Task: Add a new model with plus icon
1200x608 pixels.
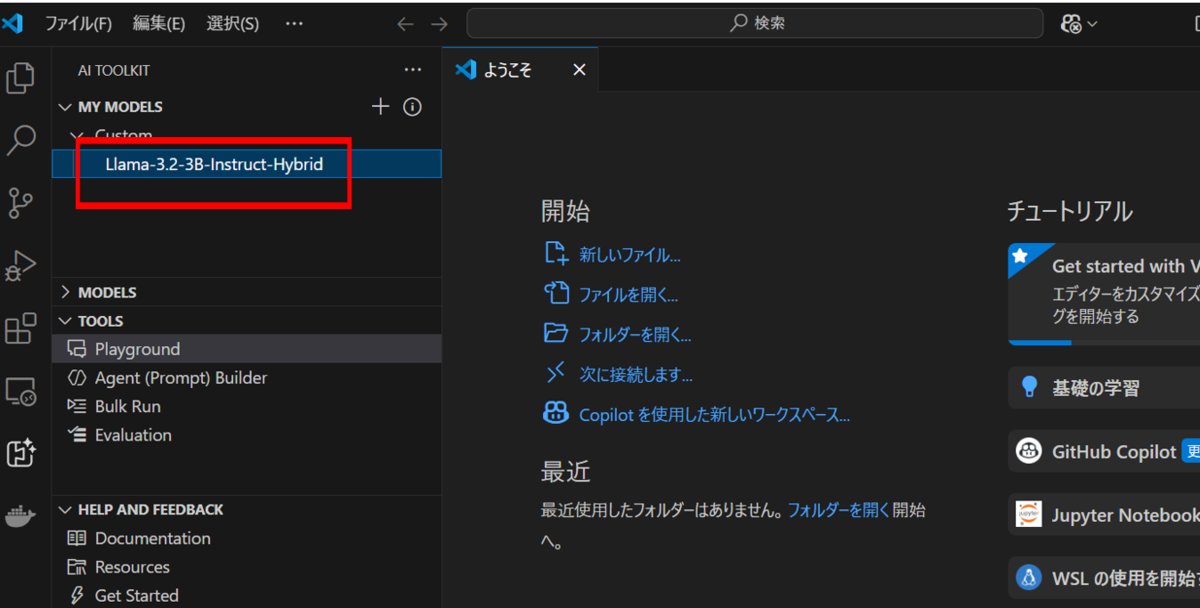Action: pyautogui.click(x=380, y=106)
